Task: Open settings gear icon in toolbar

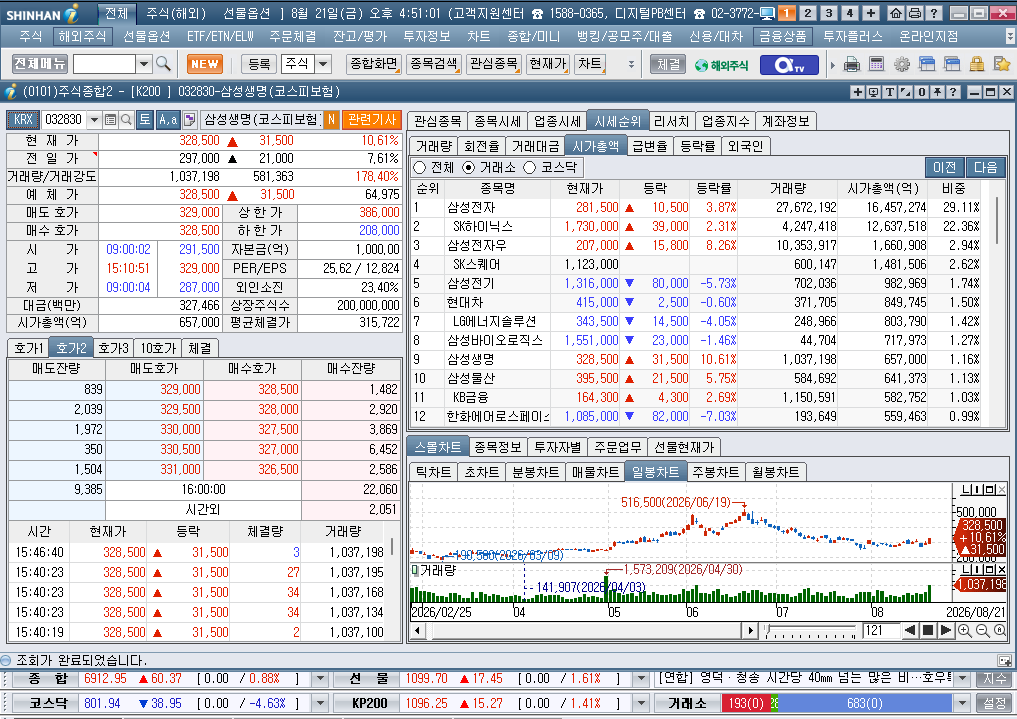Action: point(902,64)
